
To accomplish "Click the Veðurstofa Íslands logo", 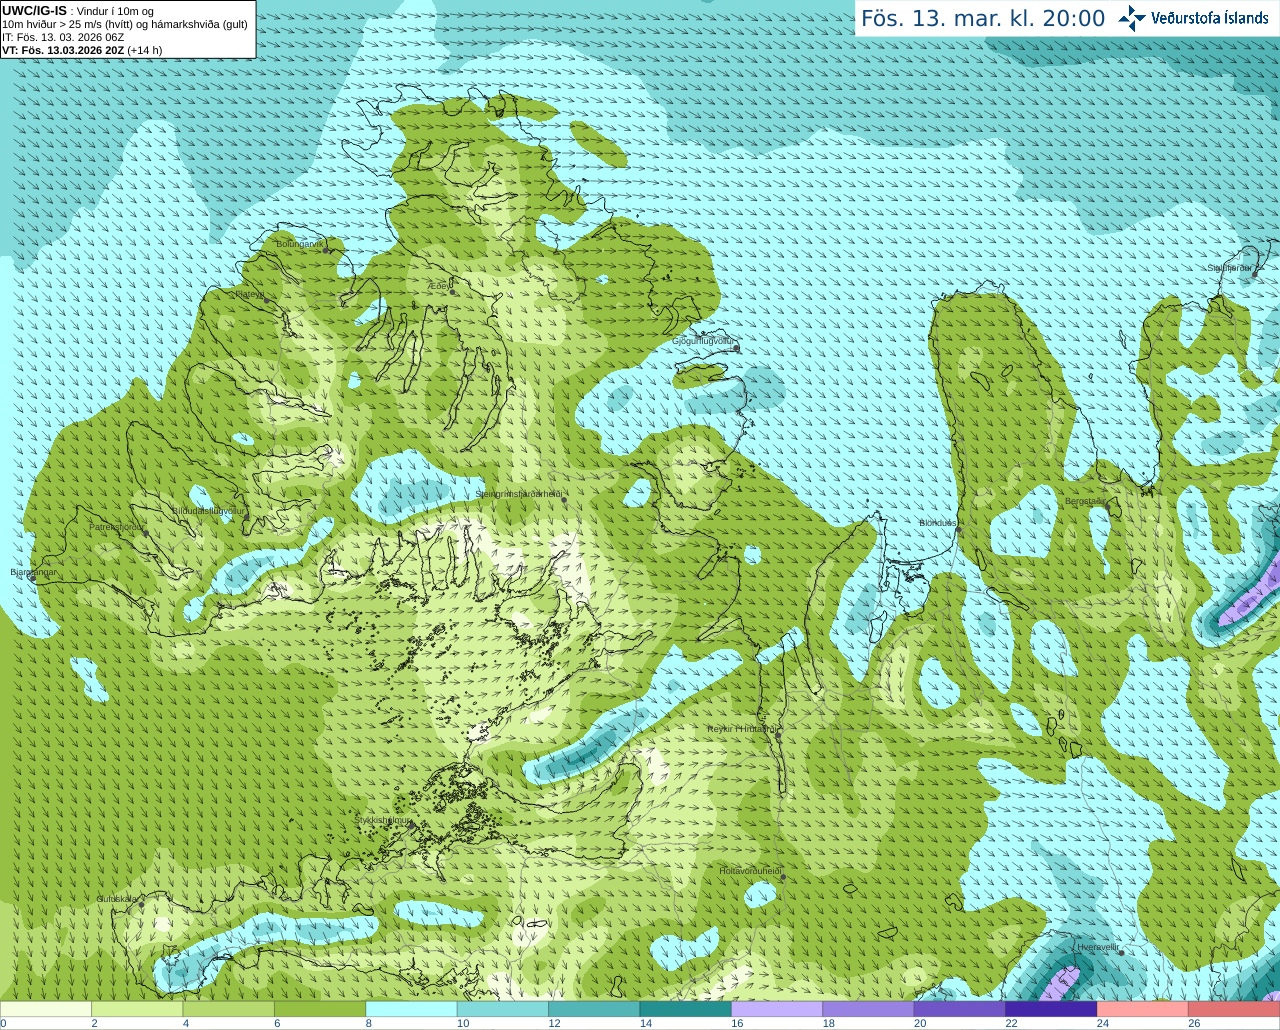I will (x=1193, y=18).
